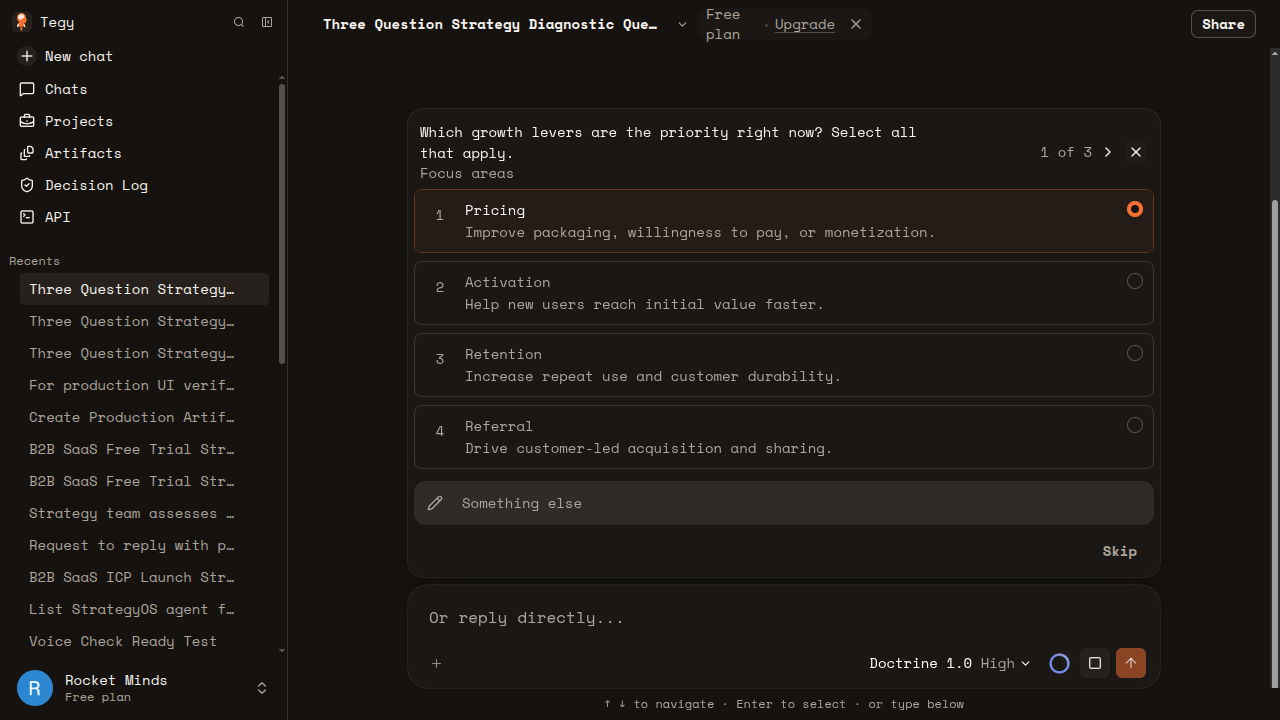The width and height of the screenshot is (1280, 720).
Task: Toggle the Pricing option radio
Action: click(1135, 209)
